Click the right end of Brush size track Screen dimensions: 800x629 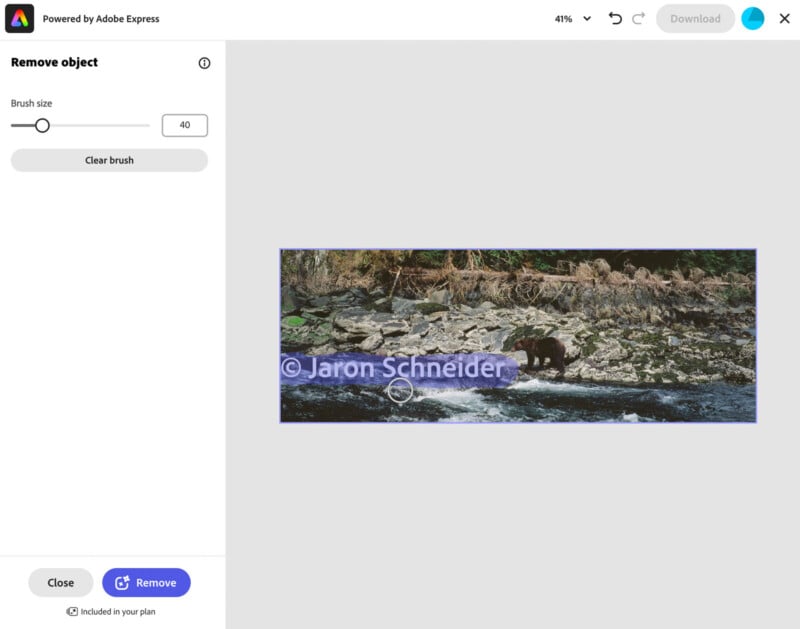[x=147, y=125]
